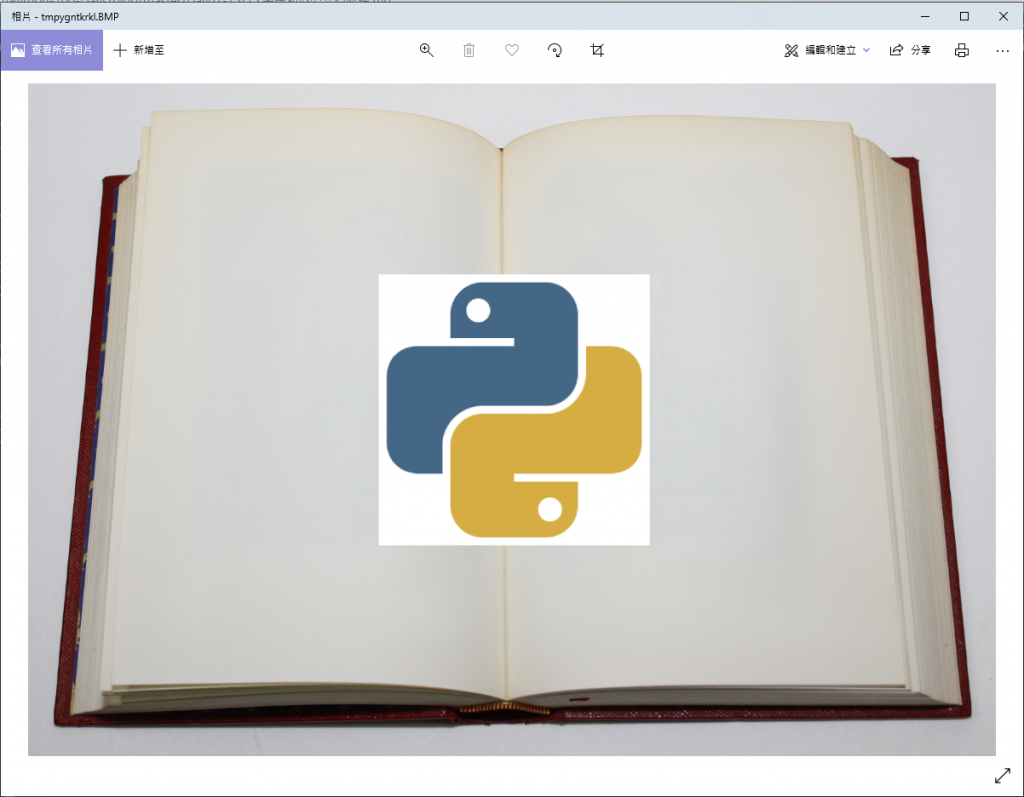This screenshot has height=797, width=1024.
Task: Open the 編輯和建立 menu
Action: tap(827, 50)
